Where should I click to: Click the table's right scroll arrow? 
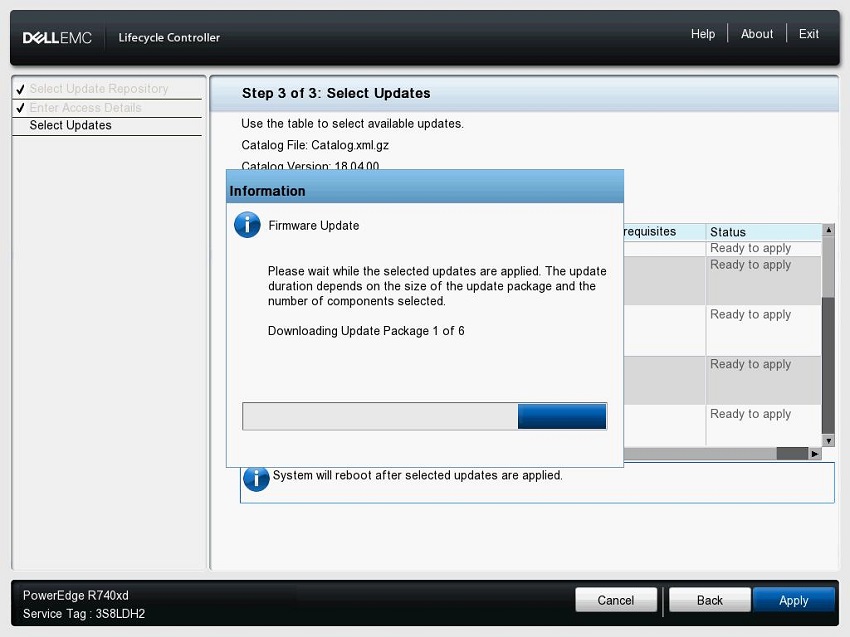point(815,454)
